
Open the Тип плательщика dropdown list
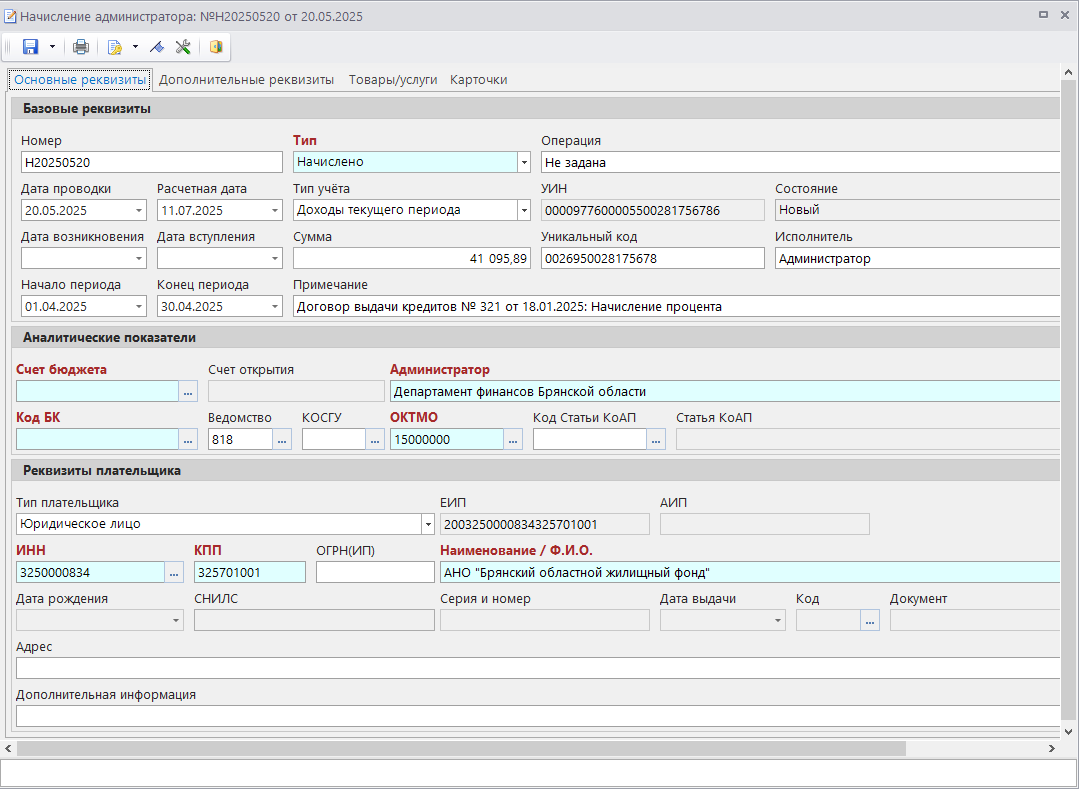click(428, 524)
